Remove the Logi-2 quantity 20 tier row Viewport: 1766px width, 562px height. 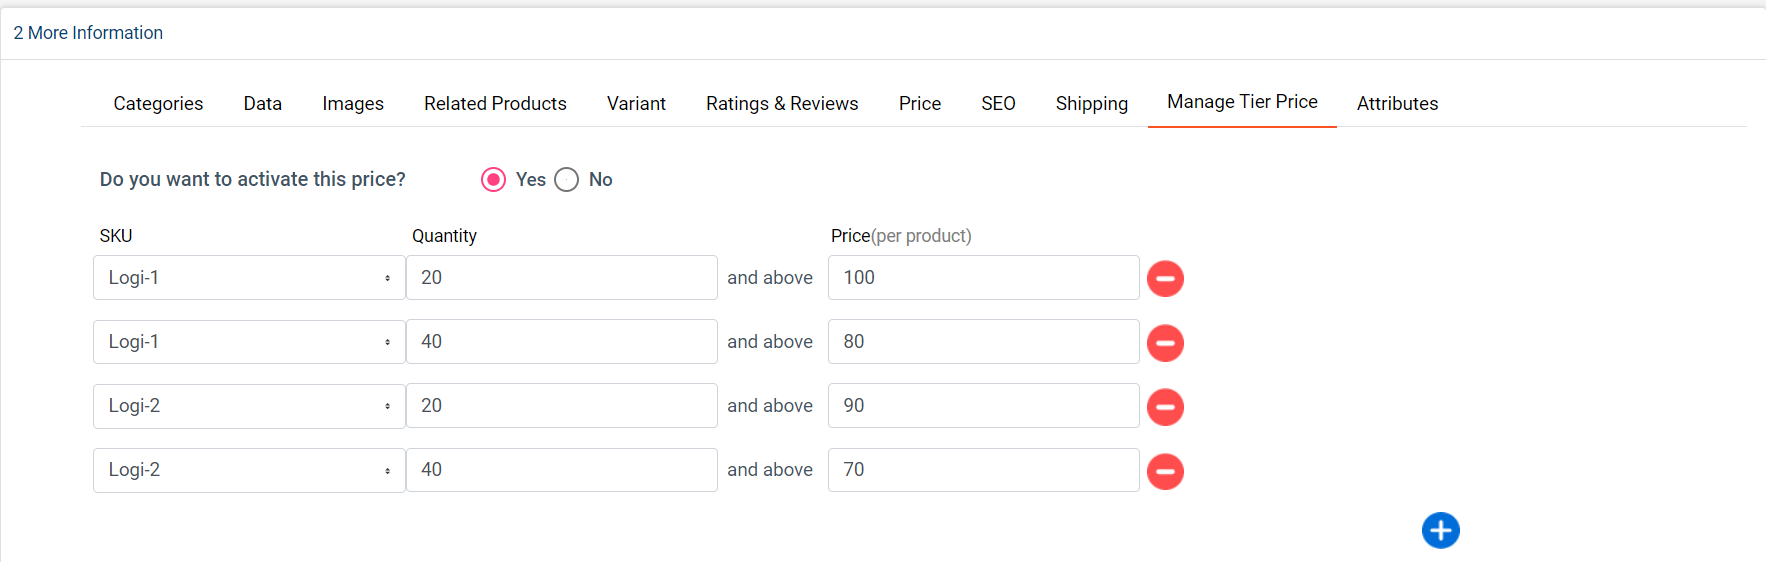[x=1165, y=406]
